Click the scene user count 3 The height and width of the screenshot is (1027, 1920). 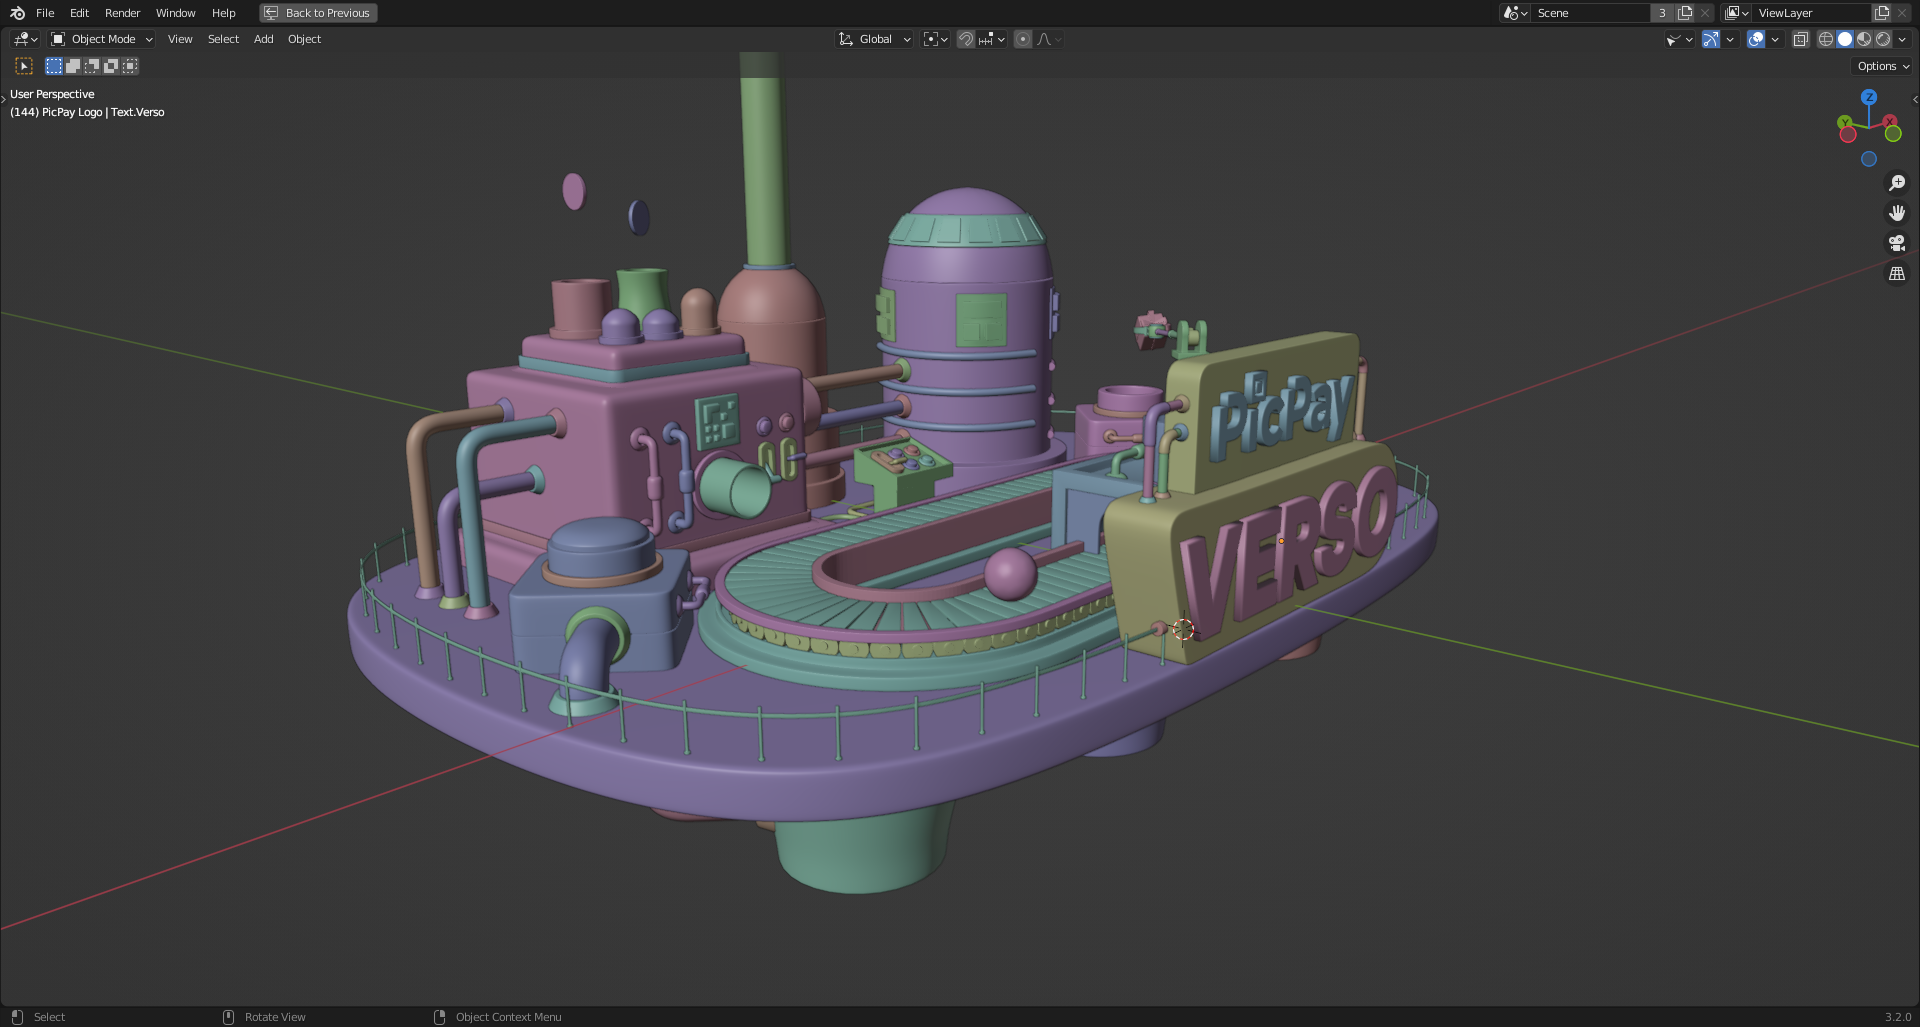(1662, 13)
